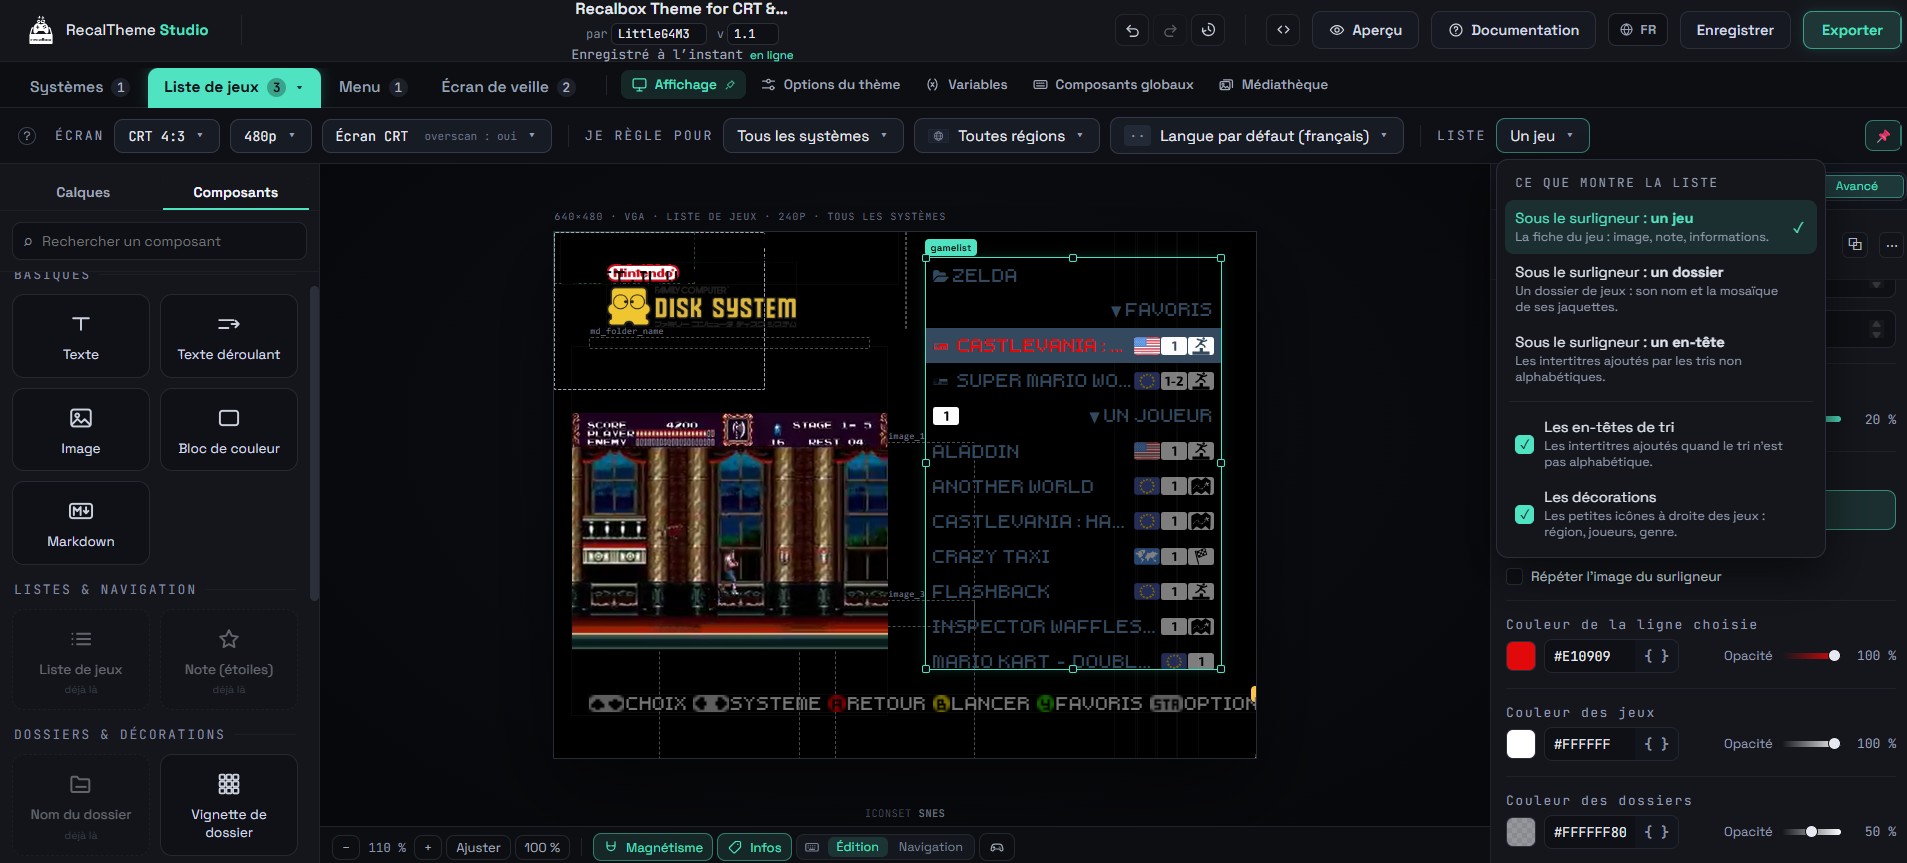Image resolution: width=1907 pixels, height=863 pixels.
Task: Add a Texte déroulant component
Action: pos(229,336)
